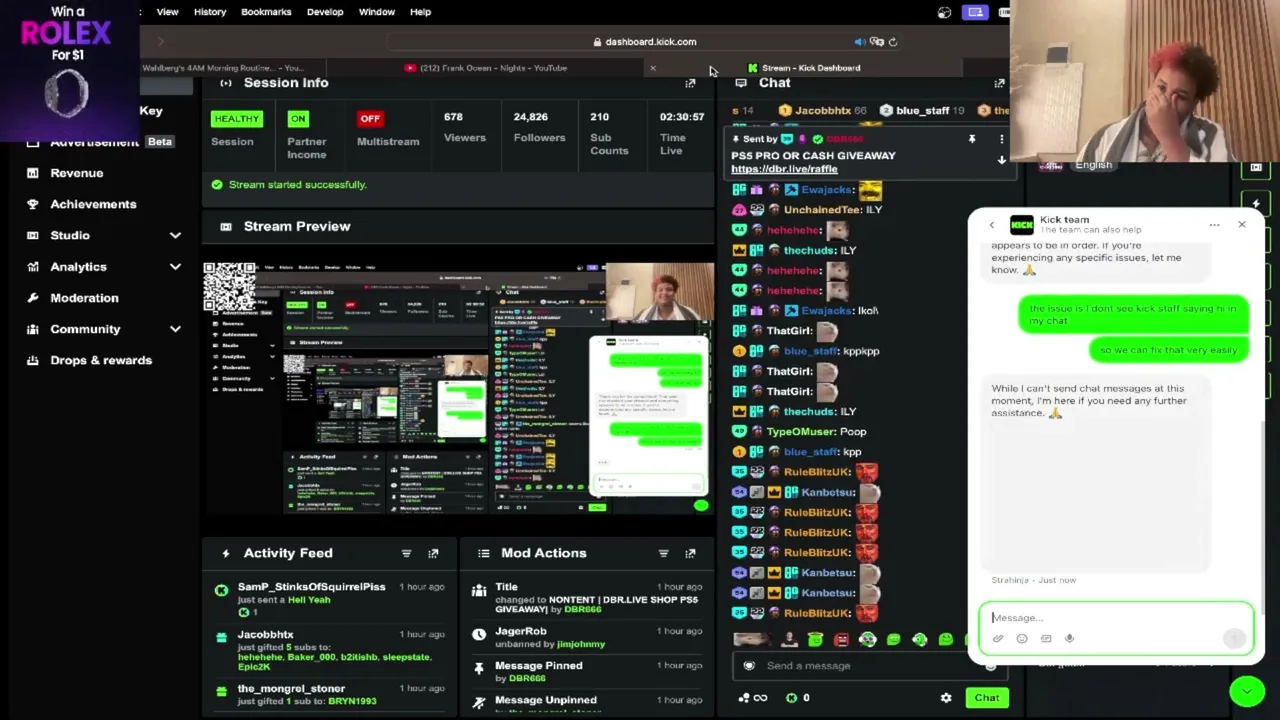Image resolution: width=1280 pixels, height=720 pixels.
Task: Open the Kick team widget options menu
Action: [x=1214, y=225]
